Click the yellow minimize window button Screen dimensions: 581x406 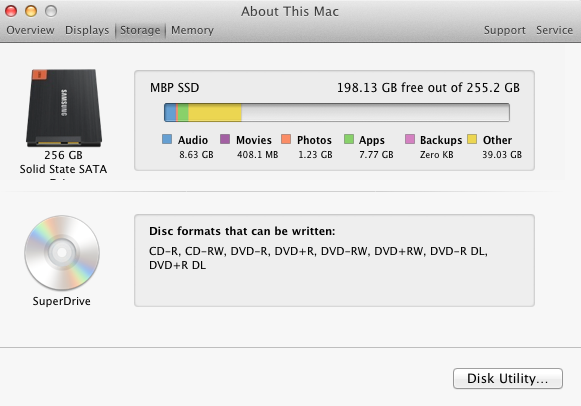pyautogui.click(x=31, y=11)
